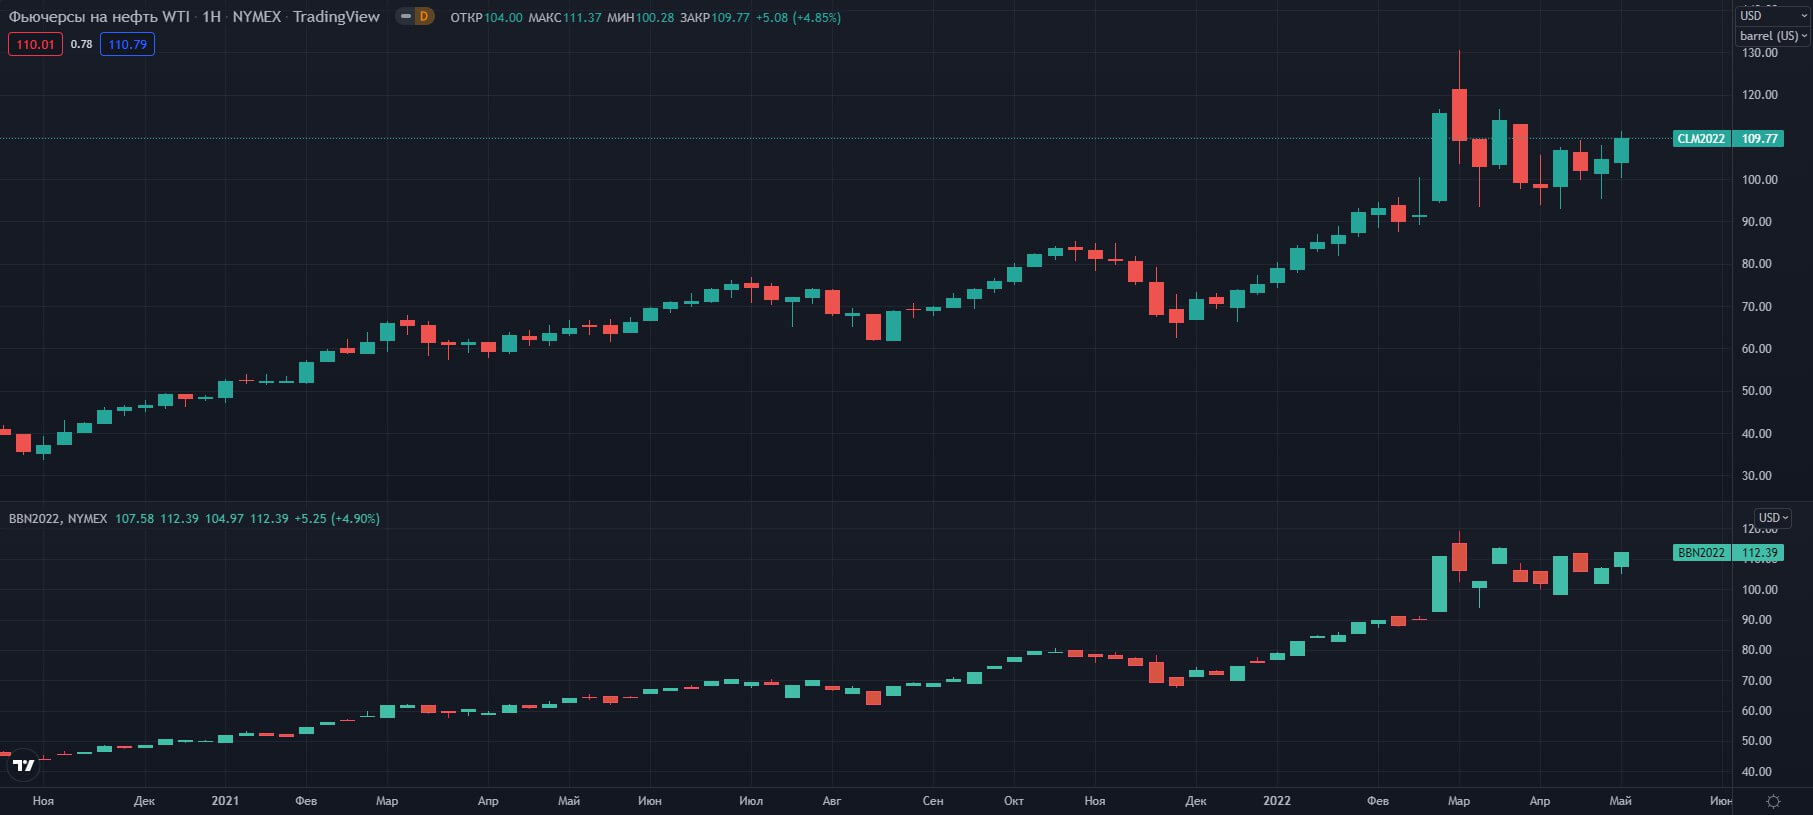Click the МАКС 111.37 high value
Screen dimensions: 1813x815
[x=565, y=17]
